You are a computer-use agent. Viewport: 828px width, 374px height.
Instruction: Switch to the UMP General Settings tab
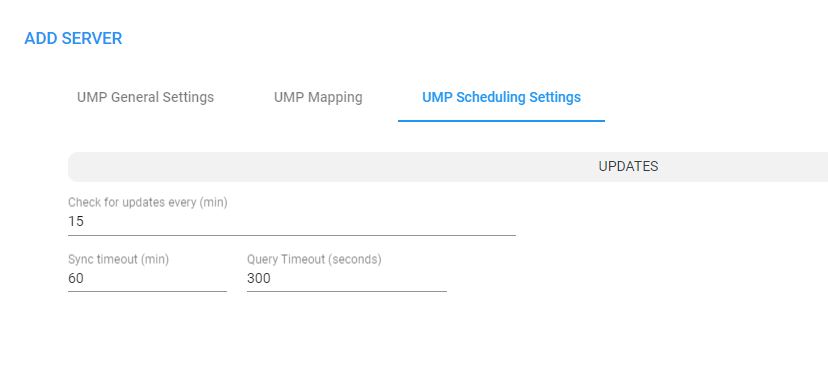coord(145,97)
